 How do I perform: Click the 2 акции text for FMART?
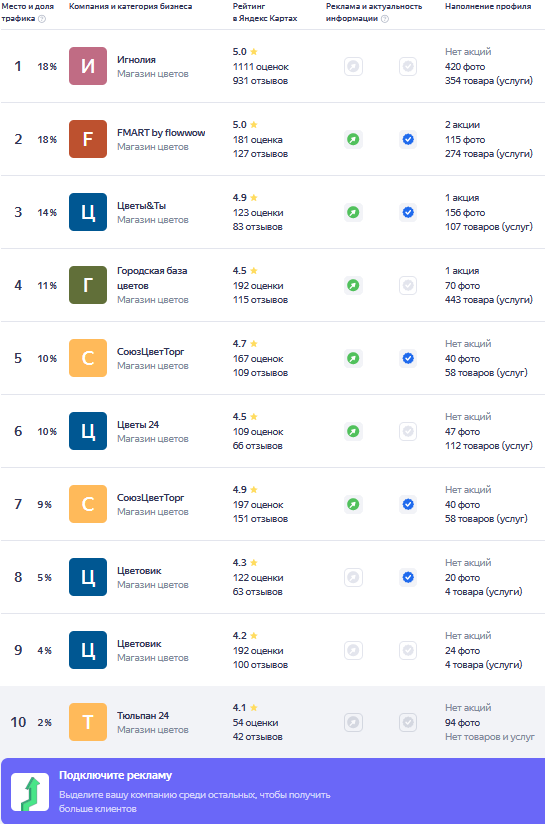click(x=462, y=125)
